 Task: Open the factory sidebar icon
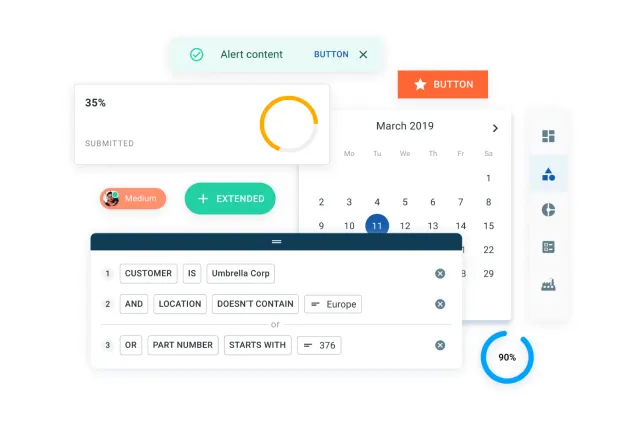click(548, 285)
